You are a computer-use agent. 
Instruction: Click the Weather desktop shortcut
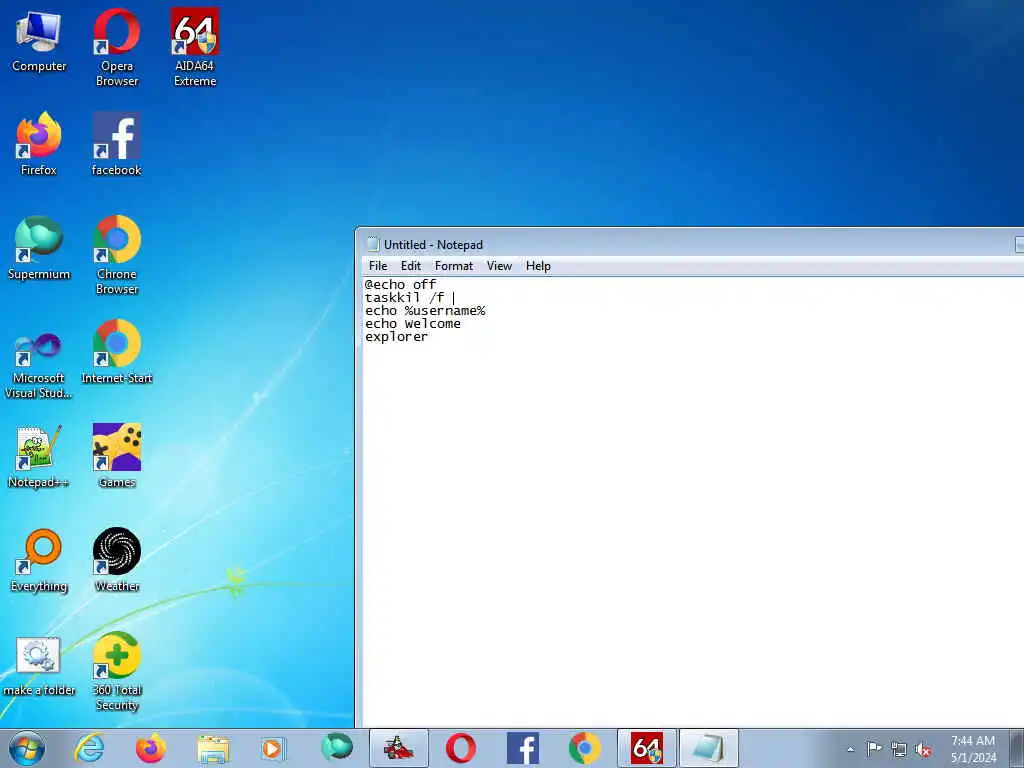(x=116, y=560)
